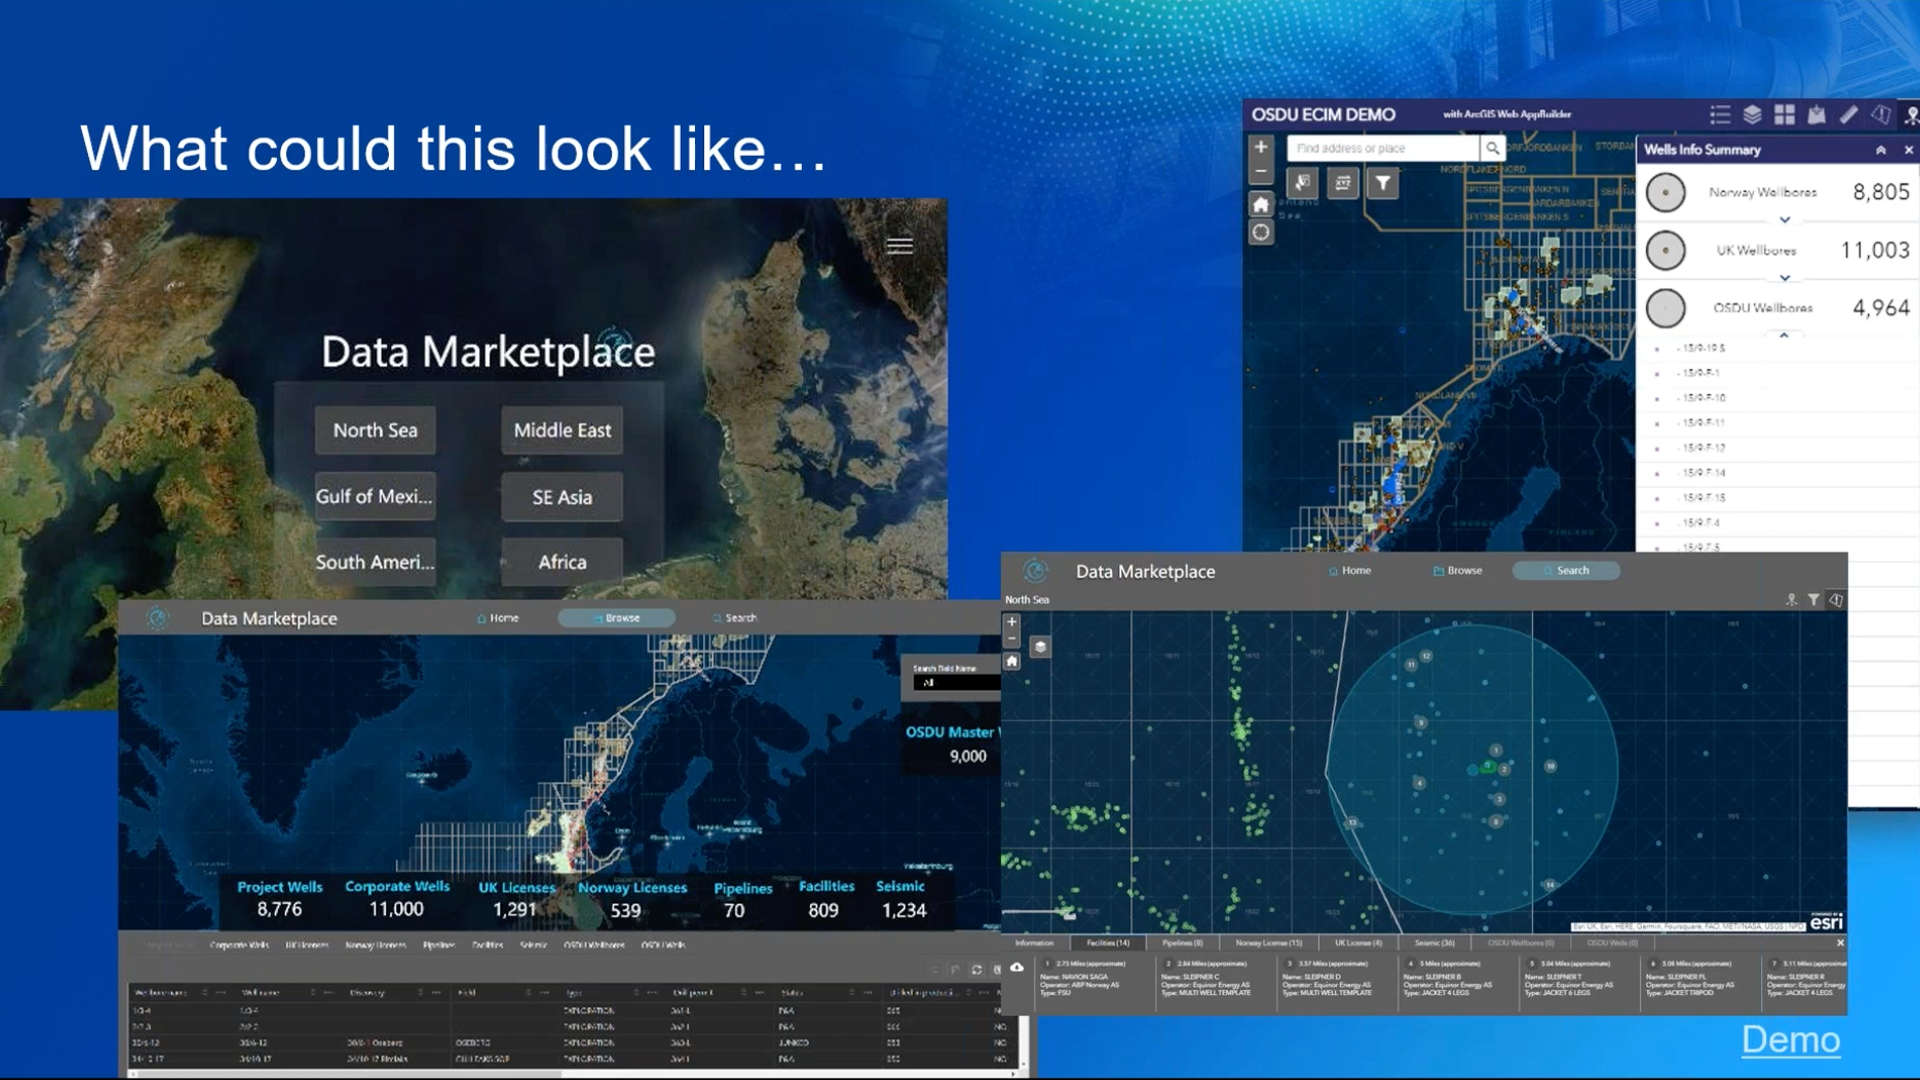
Task: Click My Location button on OSDU map
Action: (x=1261, y=233)
